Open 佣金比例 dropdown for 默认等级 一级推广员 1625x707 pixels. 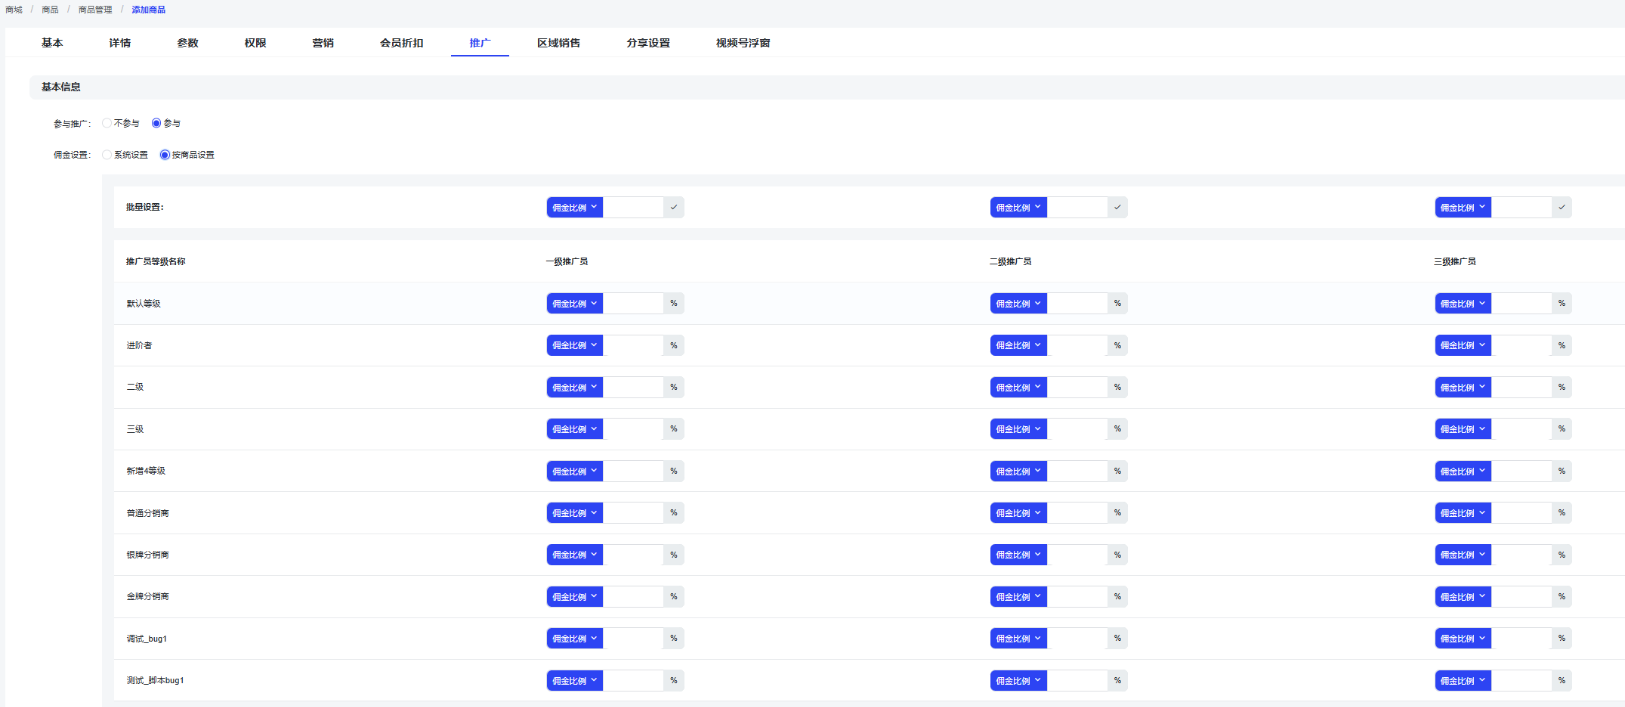[x=574, y=303]
